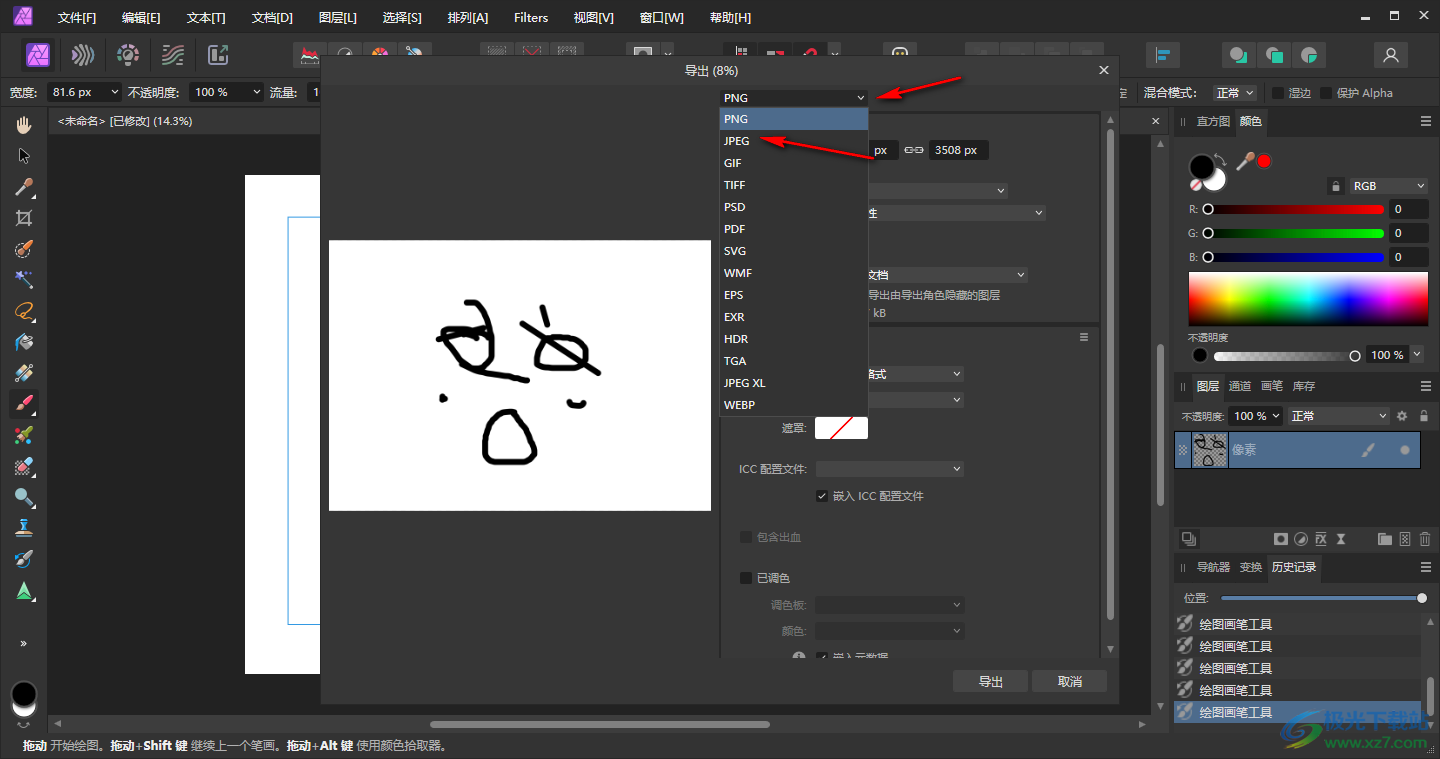Enable the Palettised (已调色) checkbox
Image resolution: width=1440 pixels, height=759 pixels.
click(x=745, y=578)
